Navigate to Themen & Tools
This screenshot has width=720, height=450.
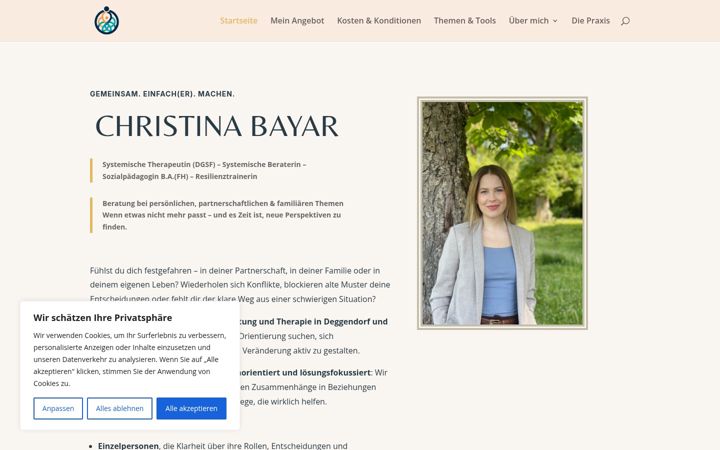(465, 21)
